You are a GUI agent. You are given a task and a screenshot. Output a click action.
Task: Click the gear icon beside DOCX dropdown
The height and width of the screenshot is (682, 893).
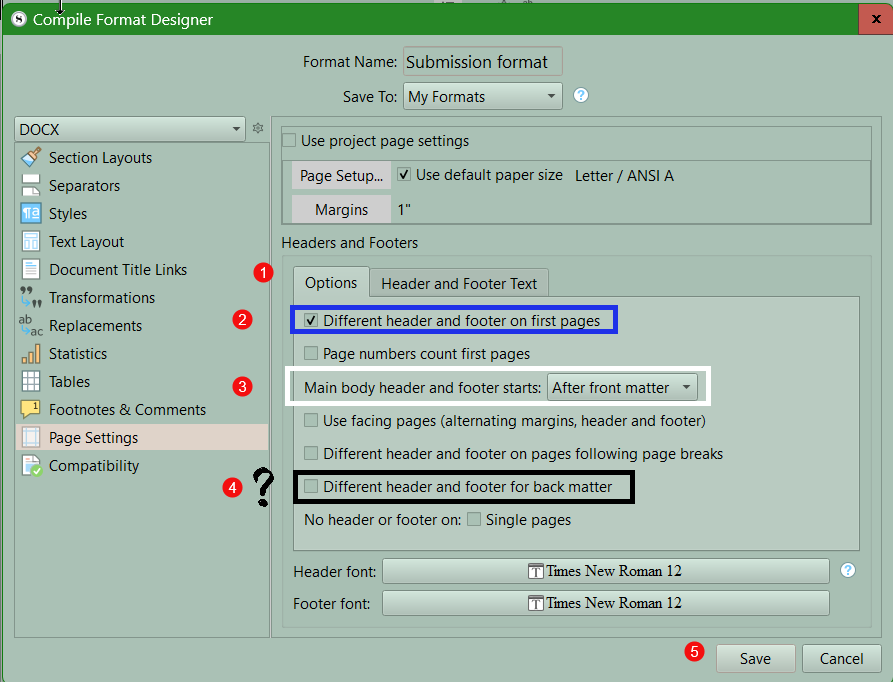(x=257, y=129)
